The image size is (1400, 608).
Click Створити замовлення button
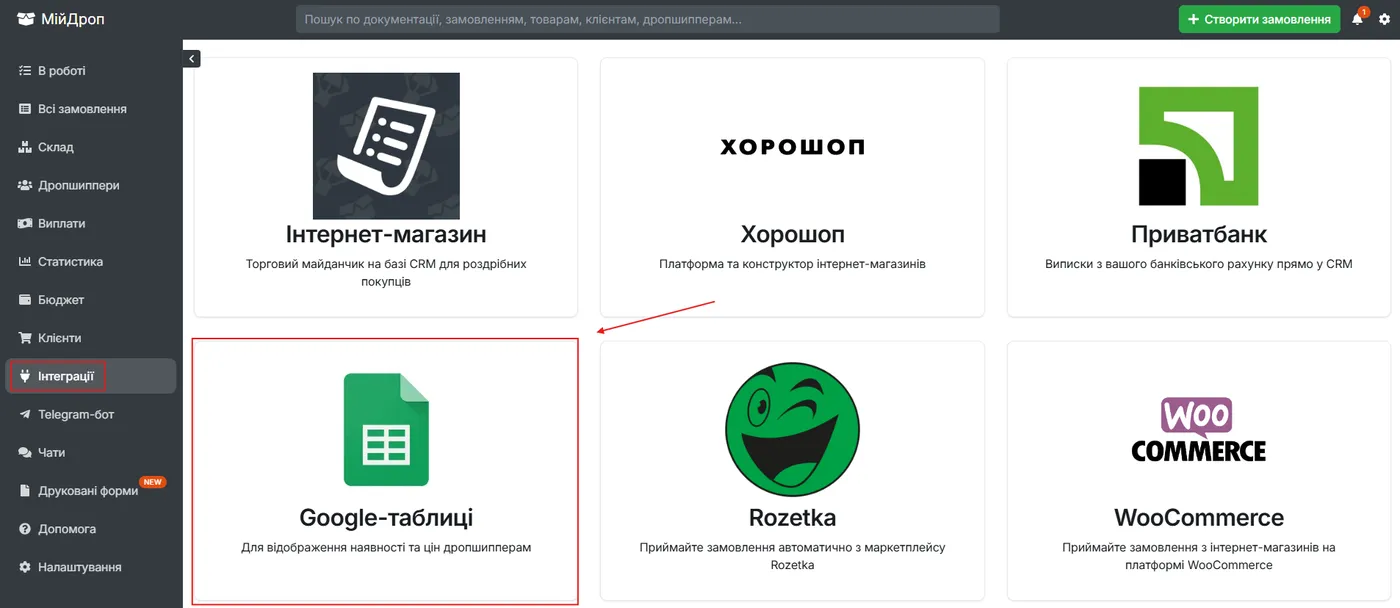1259,19
